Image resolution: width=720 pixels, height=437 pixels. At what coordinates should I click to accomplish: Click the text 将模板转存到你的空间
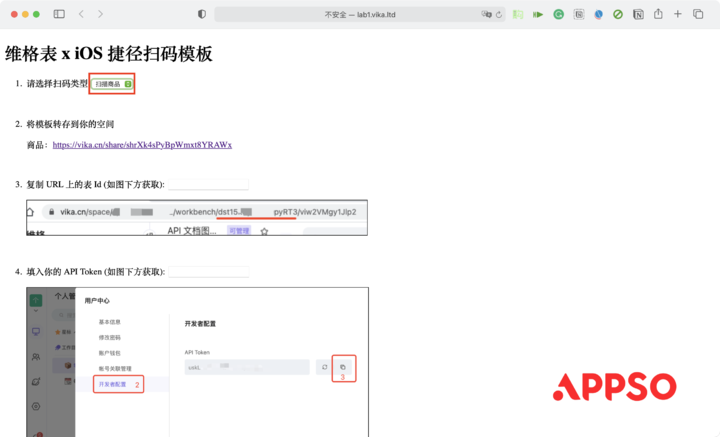[70, 124]
